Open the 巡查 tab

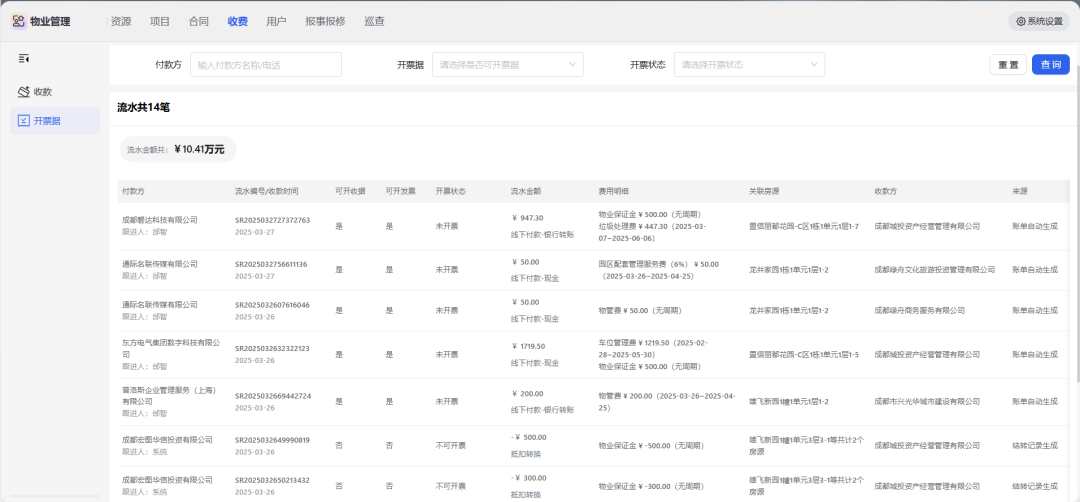tap(374, 21)
